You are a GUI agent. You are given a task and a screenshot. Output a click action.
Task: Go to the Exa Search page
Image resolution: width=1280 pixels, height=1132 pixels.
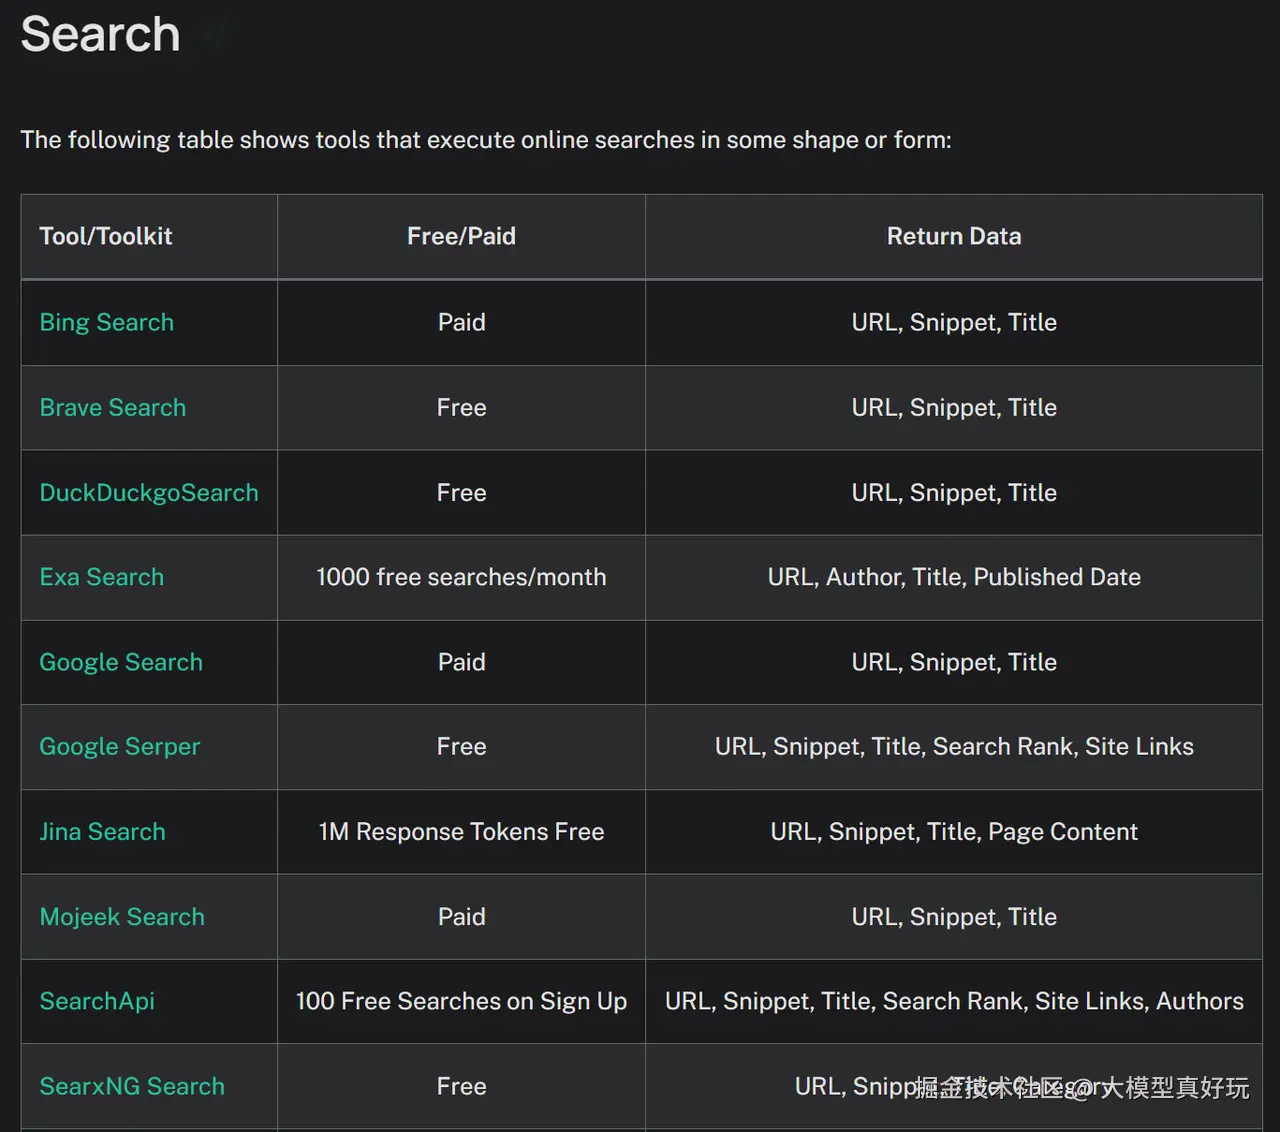tap(101, 577)
